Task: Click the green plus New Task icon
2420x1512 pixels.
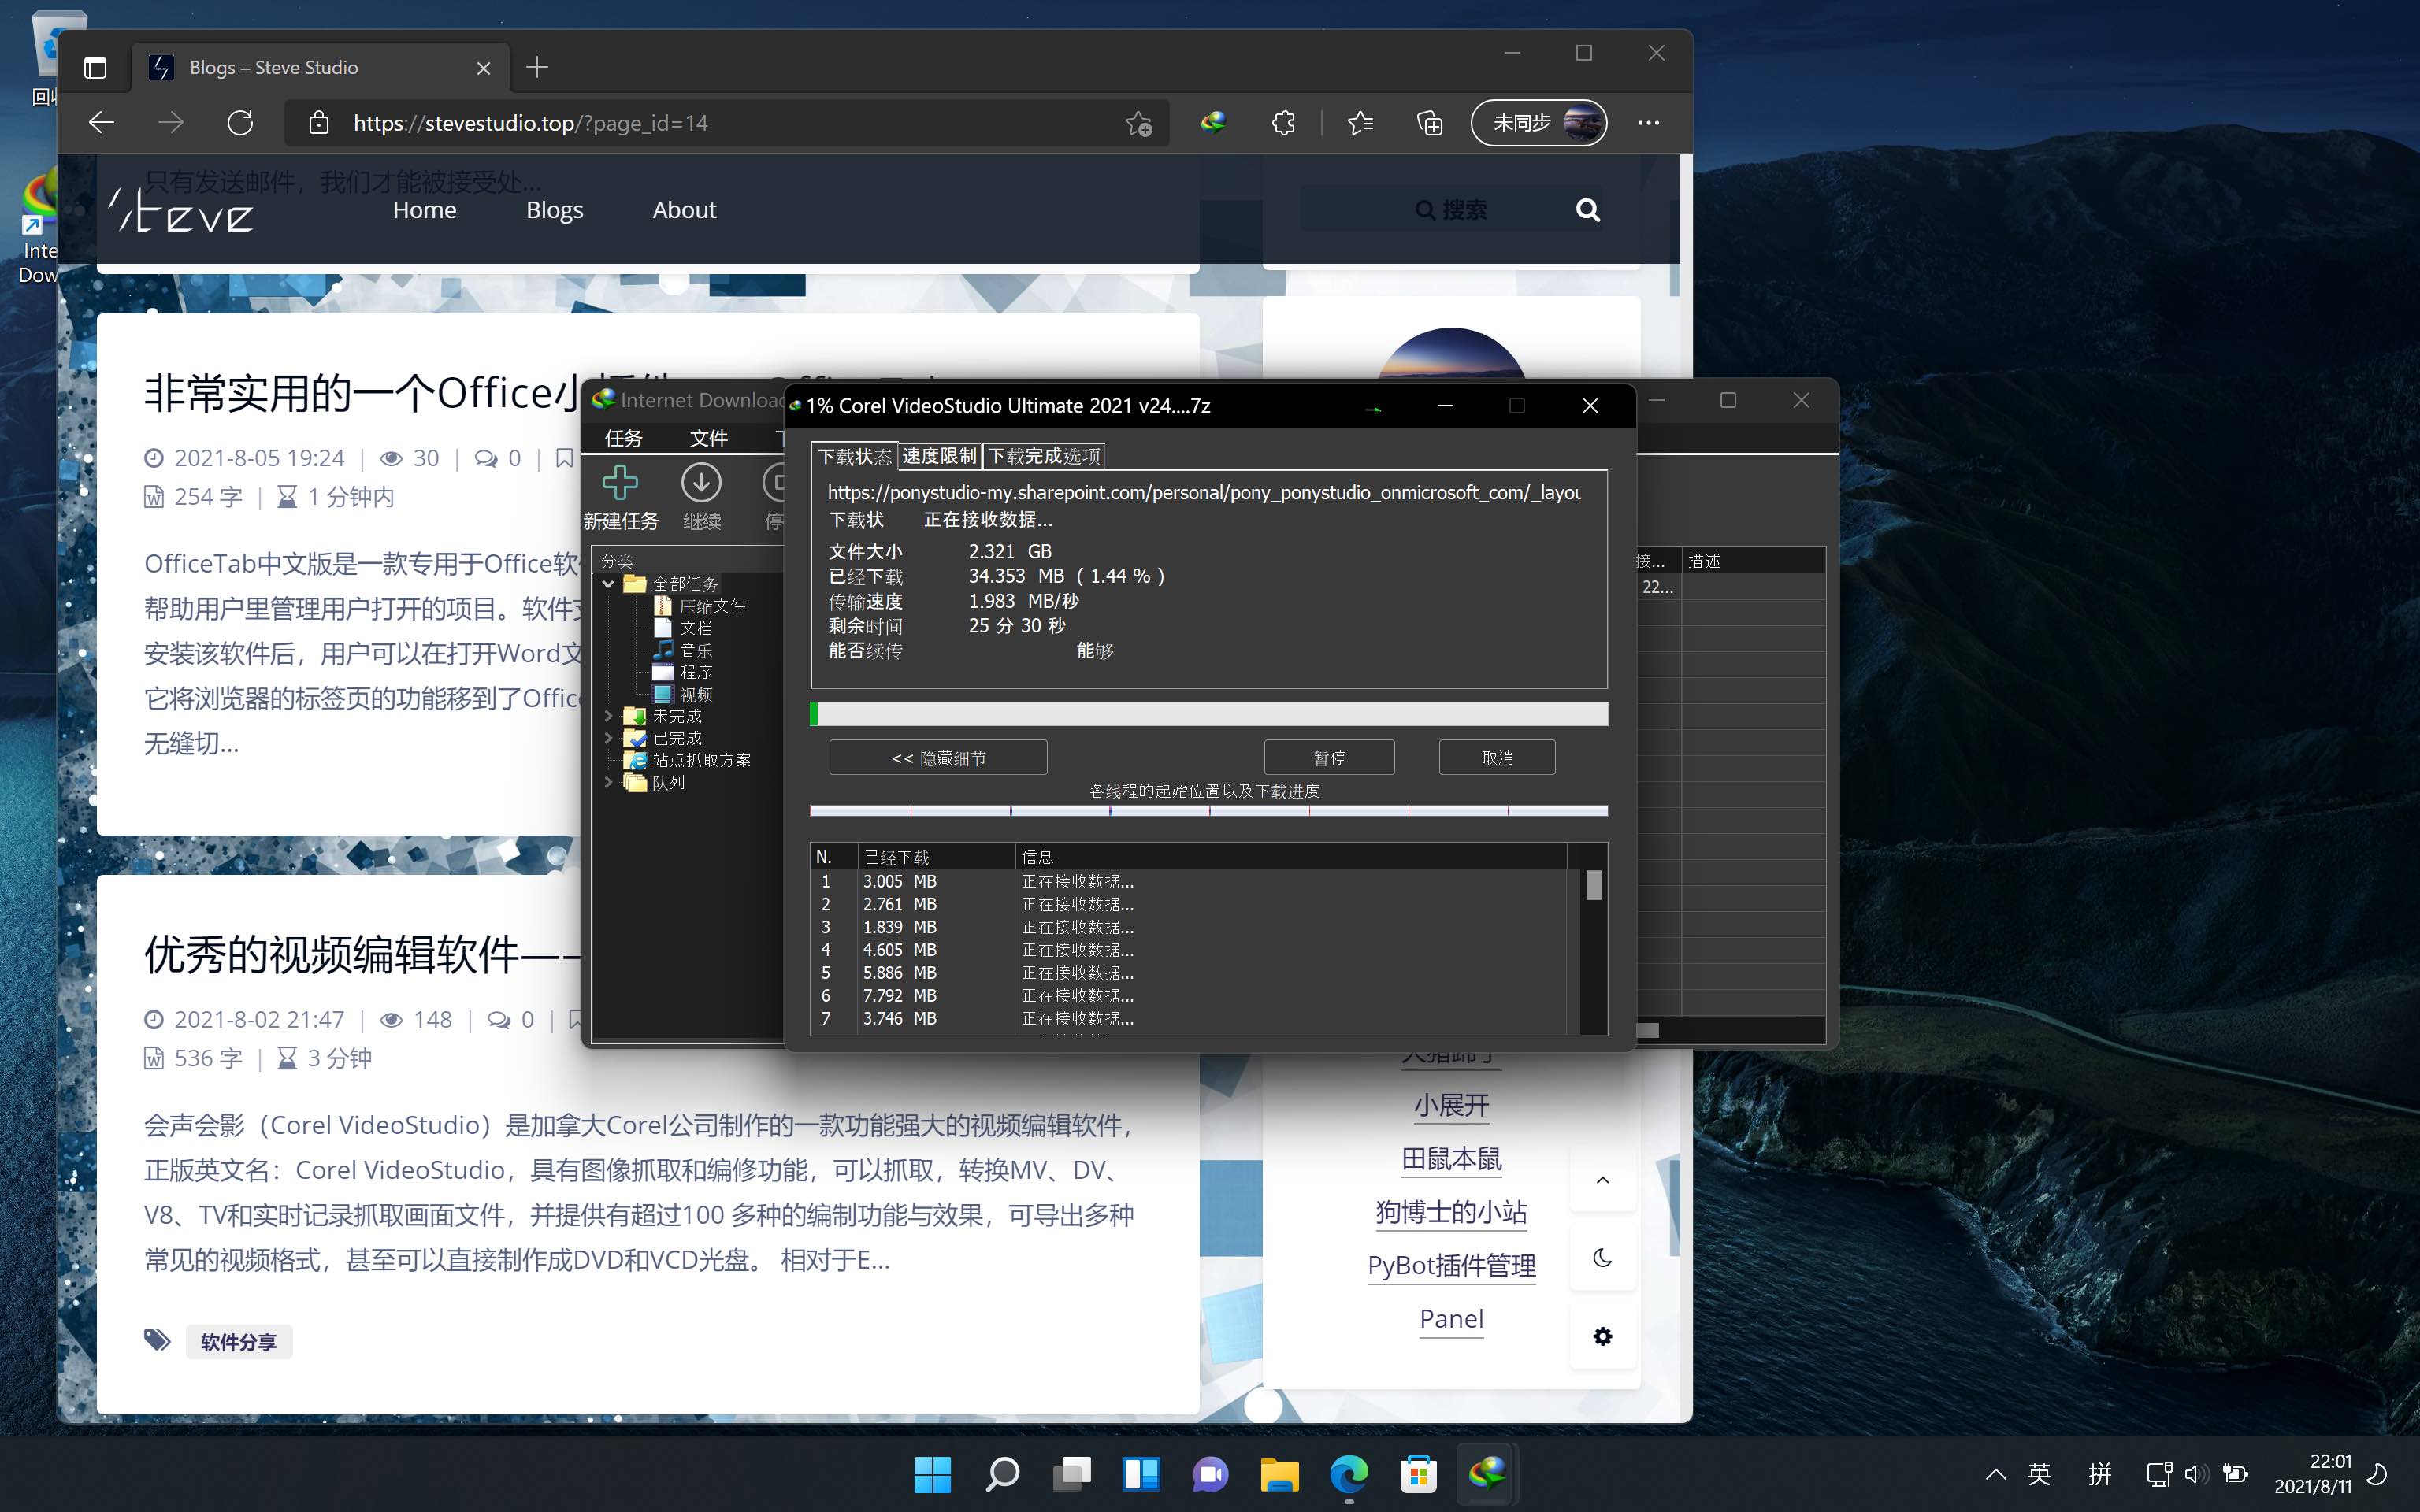Action: point(620,484)
